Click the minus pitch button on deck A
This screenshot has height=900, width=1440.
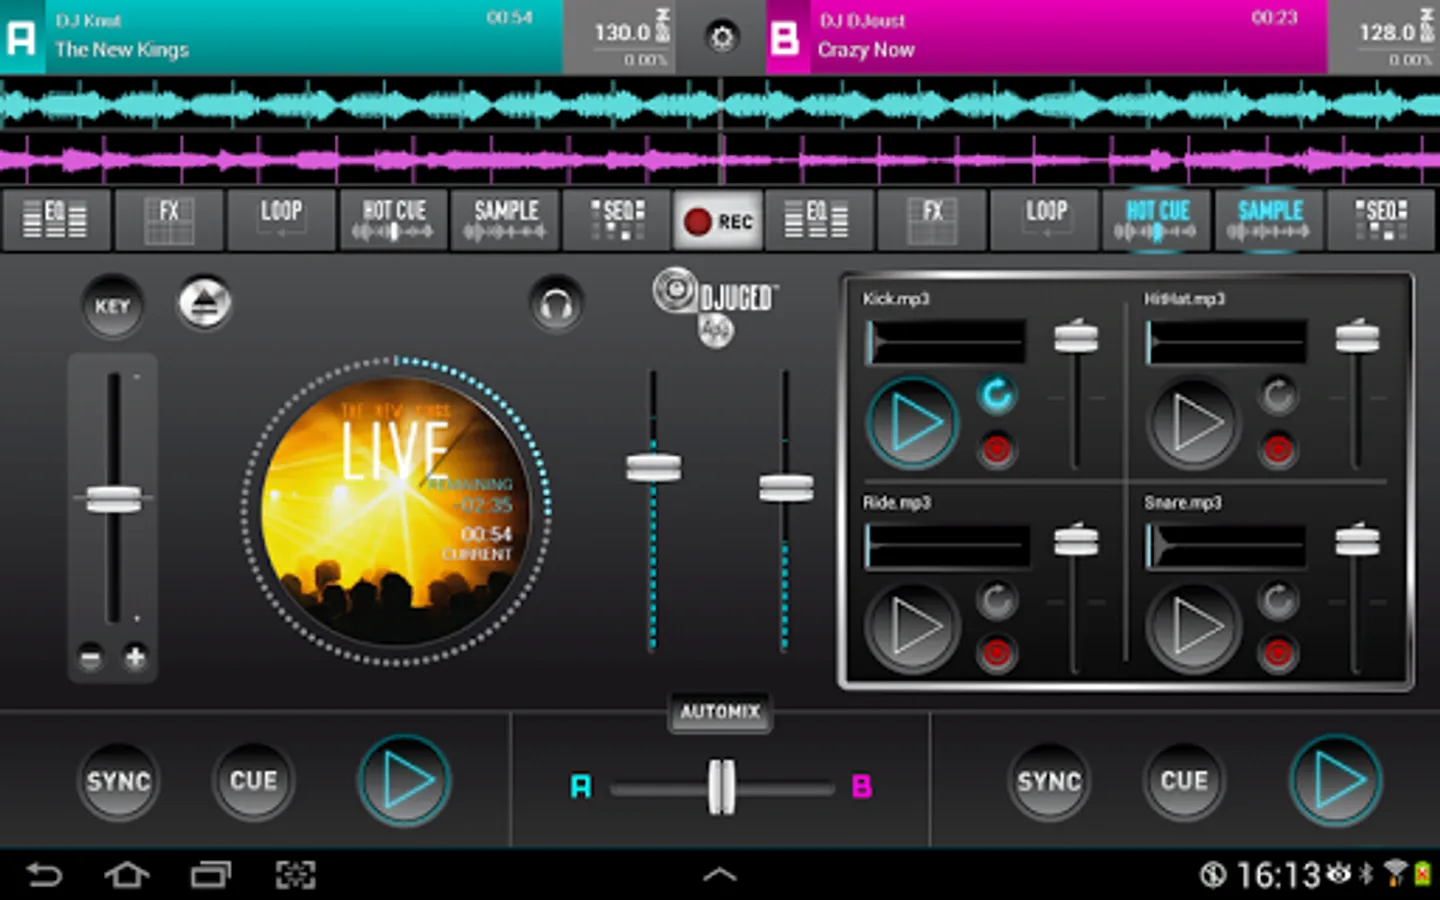[x=91, y=658]
